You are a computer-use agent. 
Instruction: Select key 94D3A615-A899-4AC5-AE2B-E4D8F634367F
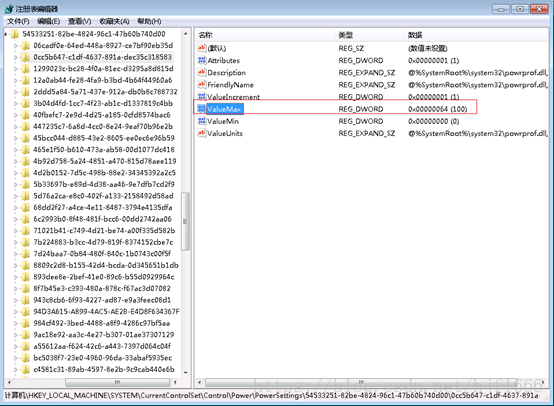tap(106, 312)
